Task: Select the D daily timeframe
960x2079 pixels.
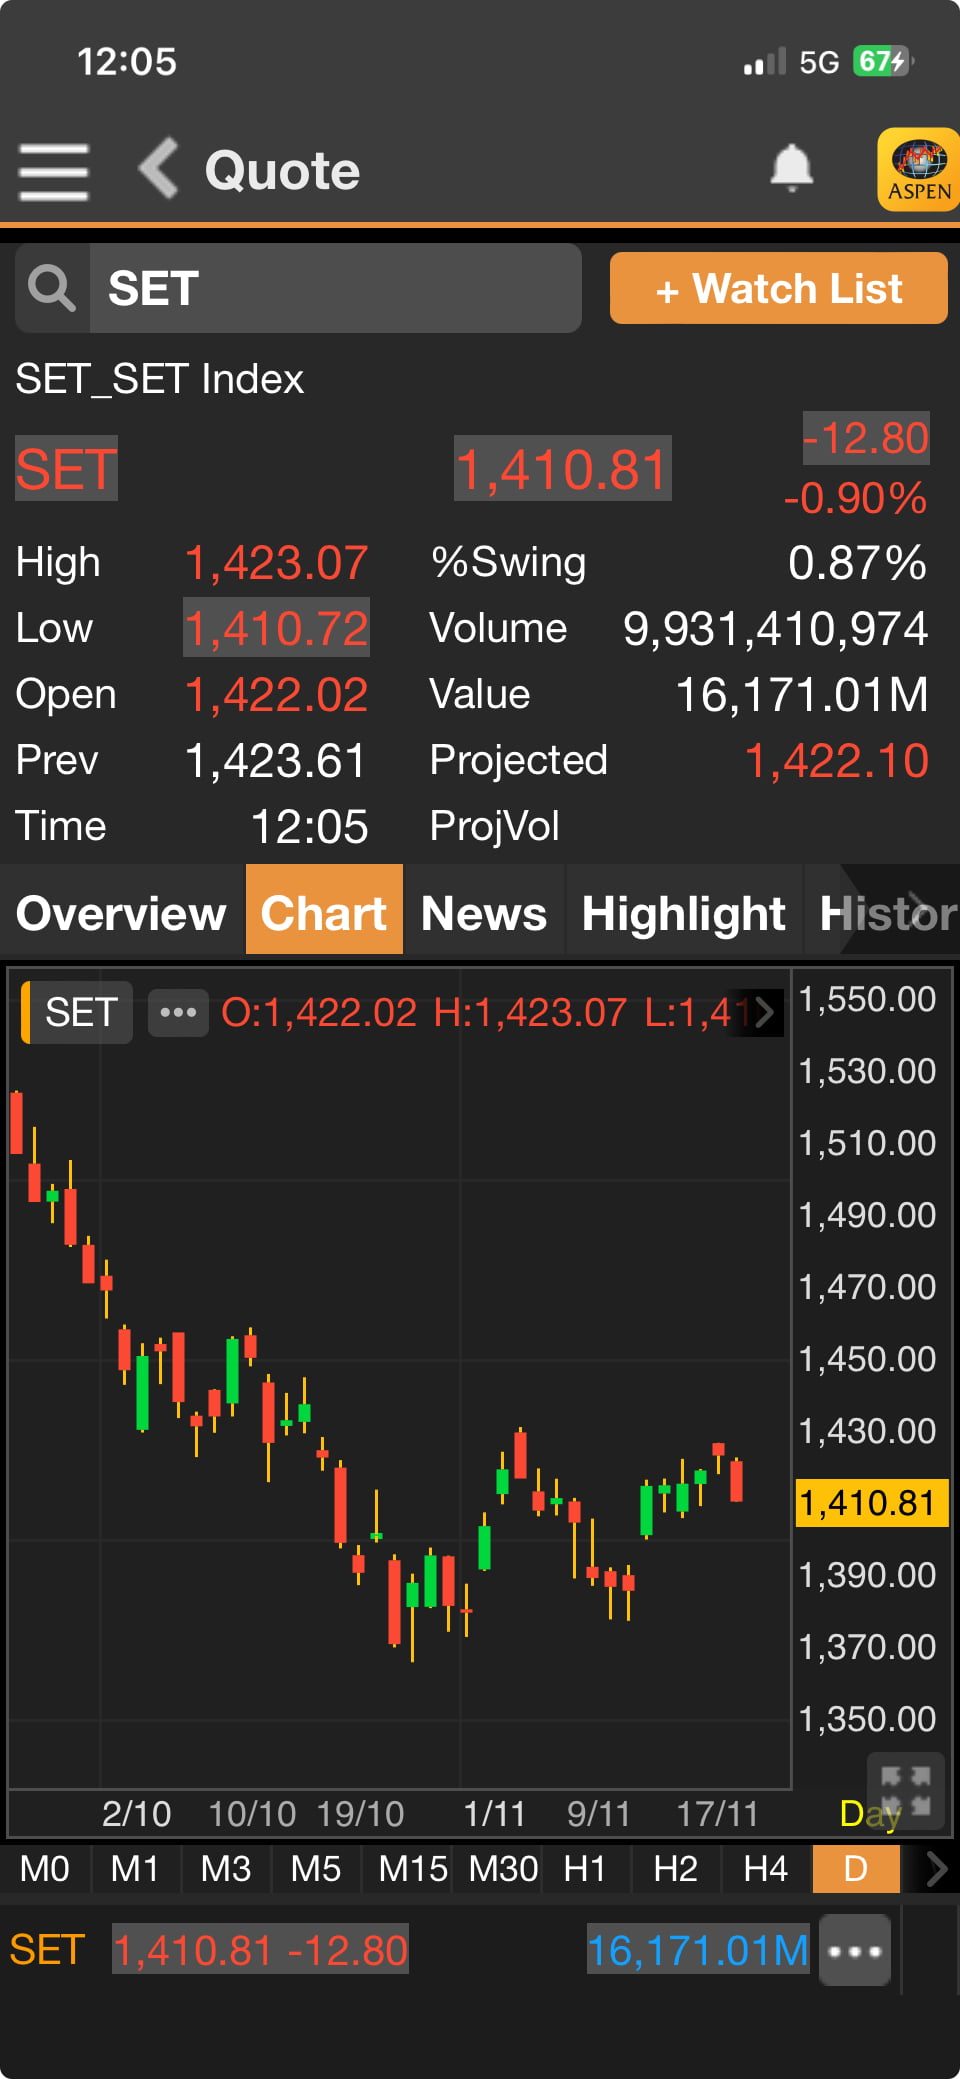Action: pyautogui.click(x=856, y=1868)
